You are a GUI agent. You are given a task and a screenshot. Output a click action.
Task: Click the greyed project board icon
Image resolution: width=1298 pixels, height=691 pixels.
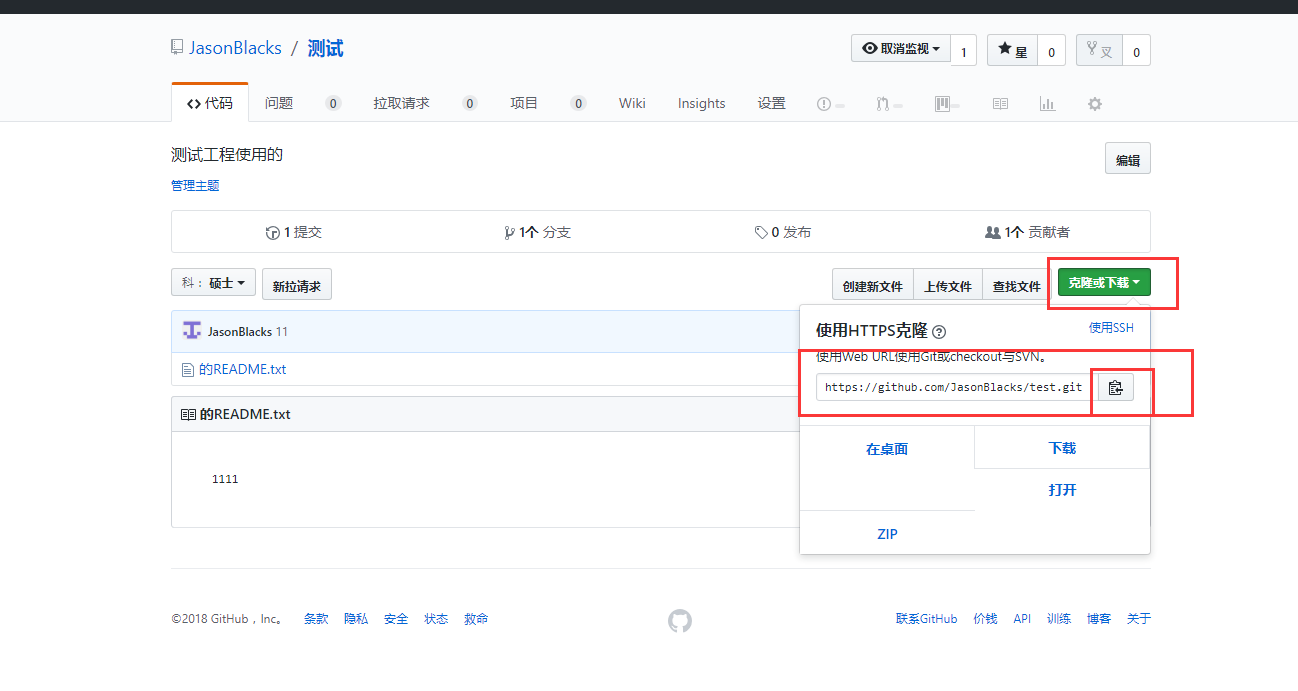click(x=942, y=103)
